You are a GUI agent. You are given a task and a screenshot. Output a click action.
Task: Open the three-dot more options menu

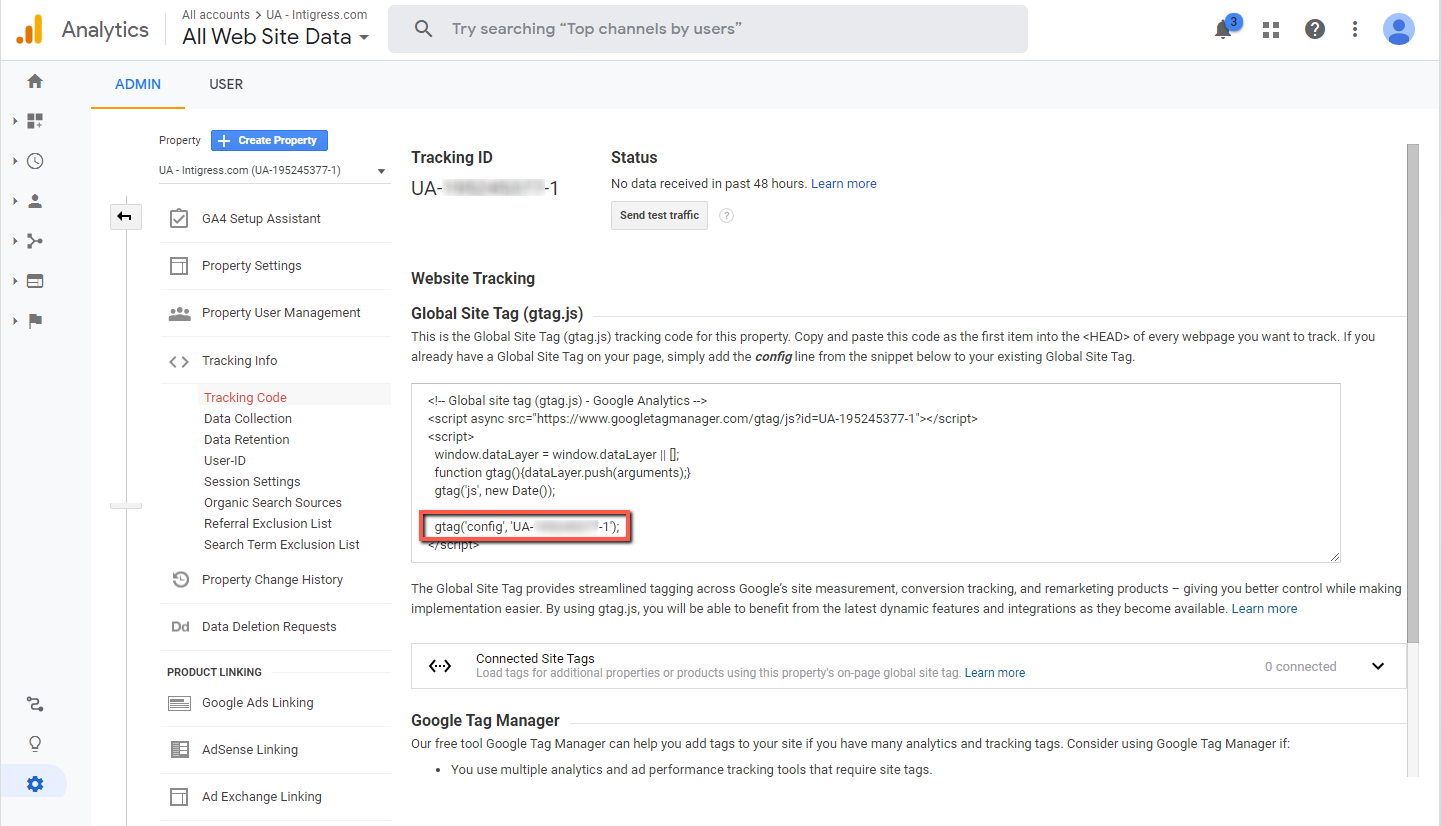(x=1355, y=30)
